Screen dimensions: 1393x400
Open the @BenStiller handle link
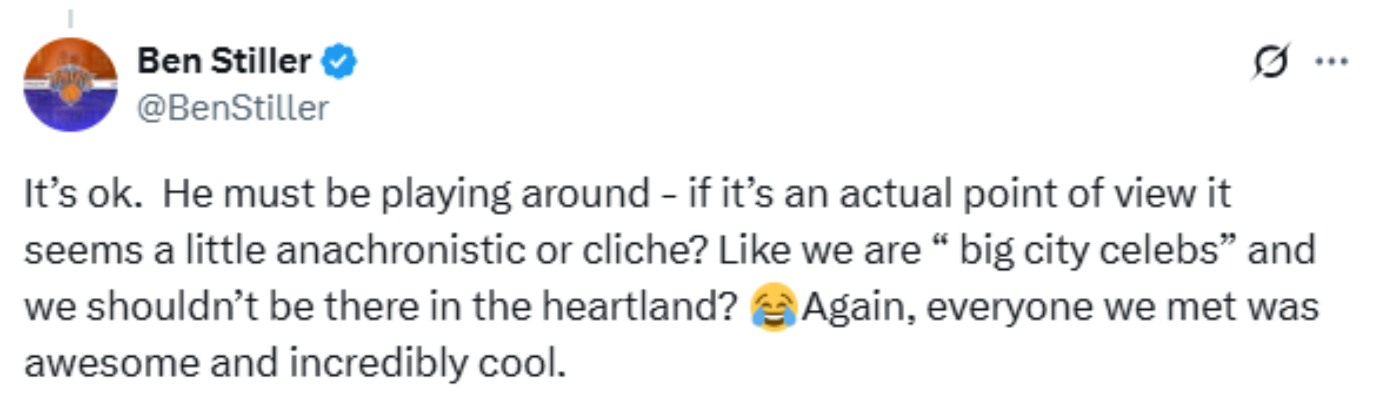[232, 107]
